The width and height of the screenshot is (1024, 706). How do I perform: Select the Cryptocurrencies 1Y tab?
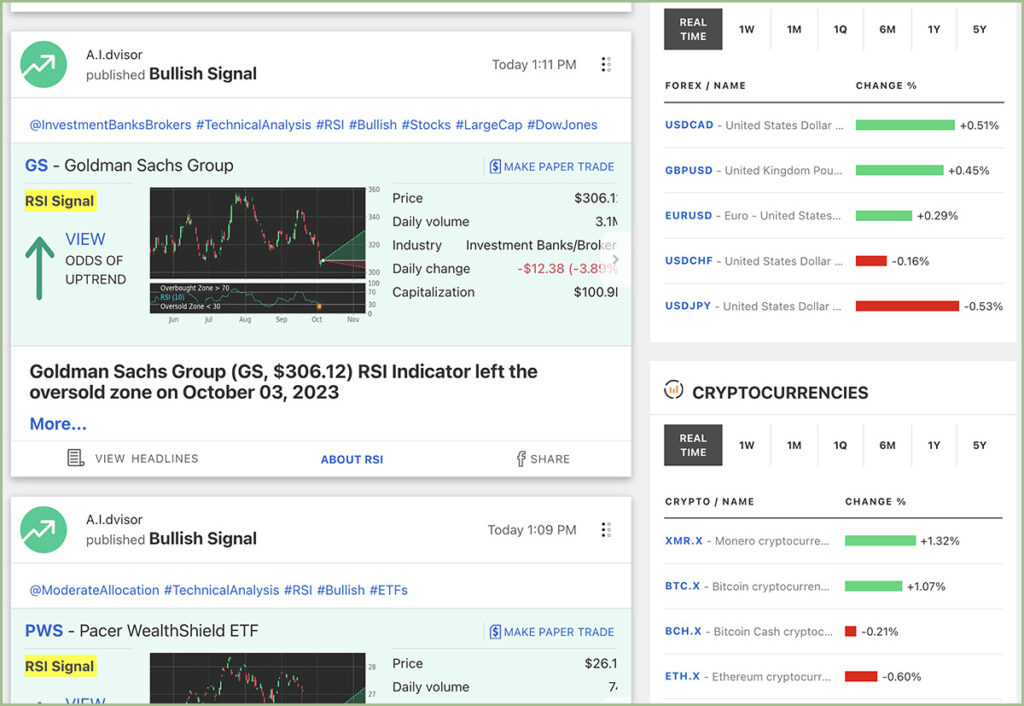coord(934,445)
